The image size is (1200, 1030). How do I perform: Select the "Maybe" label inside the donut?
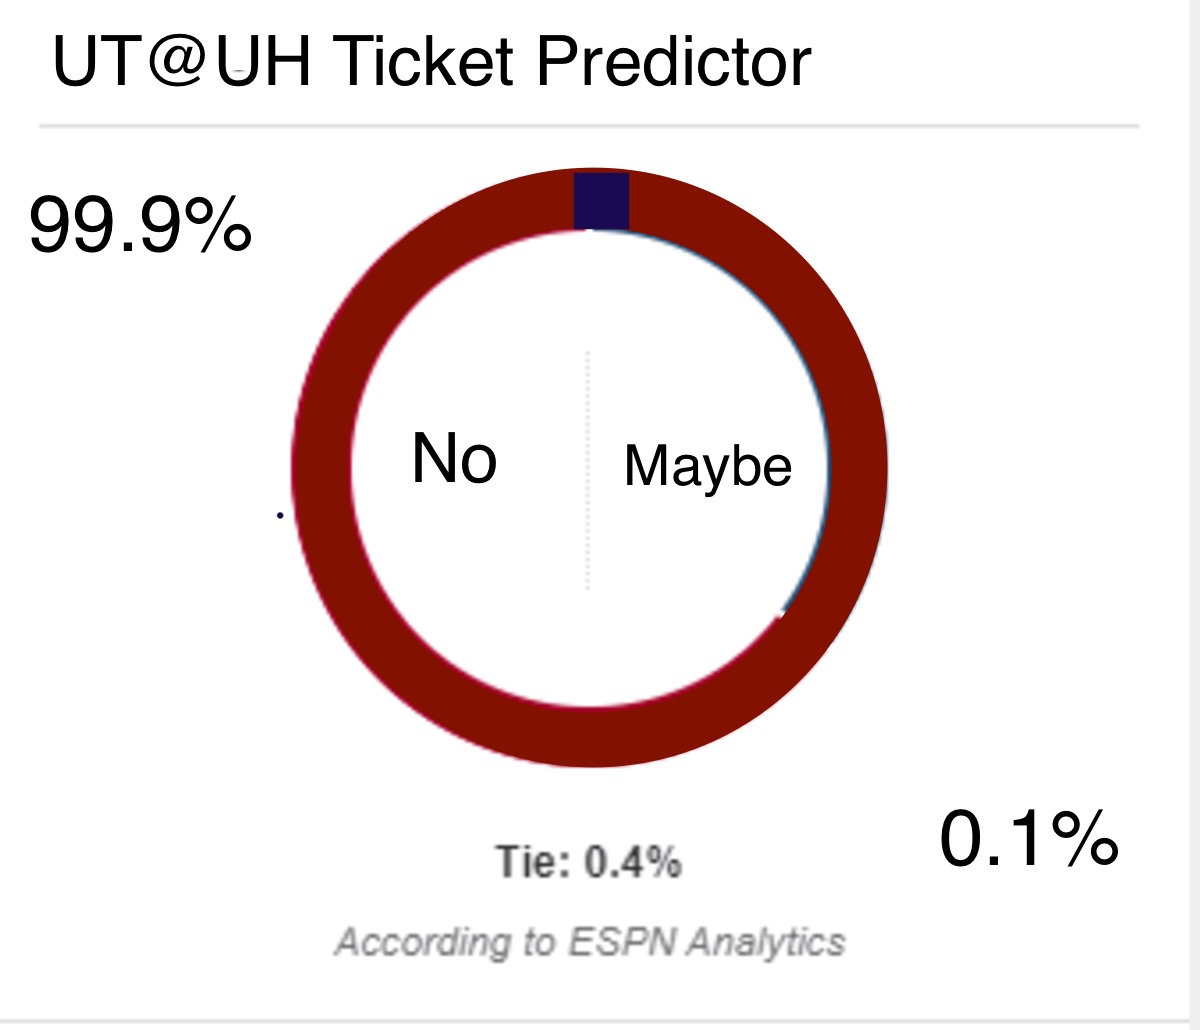[x=708, y=466]
